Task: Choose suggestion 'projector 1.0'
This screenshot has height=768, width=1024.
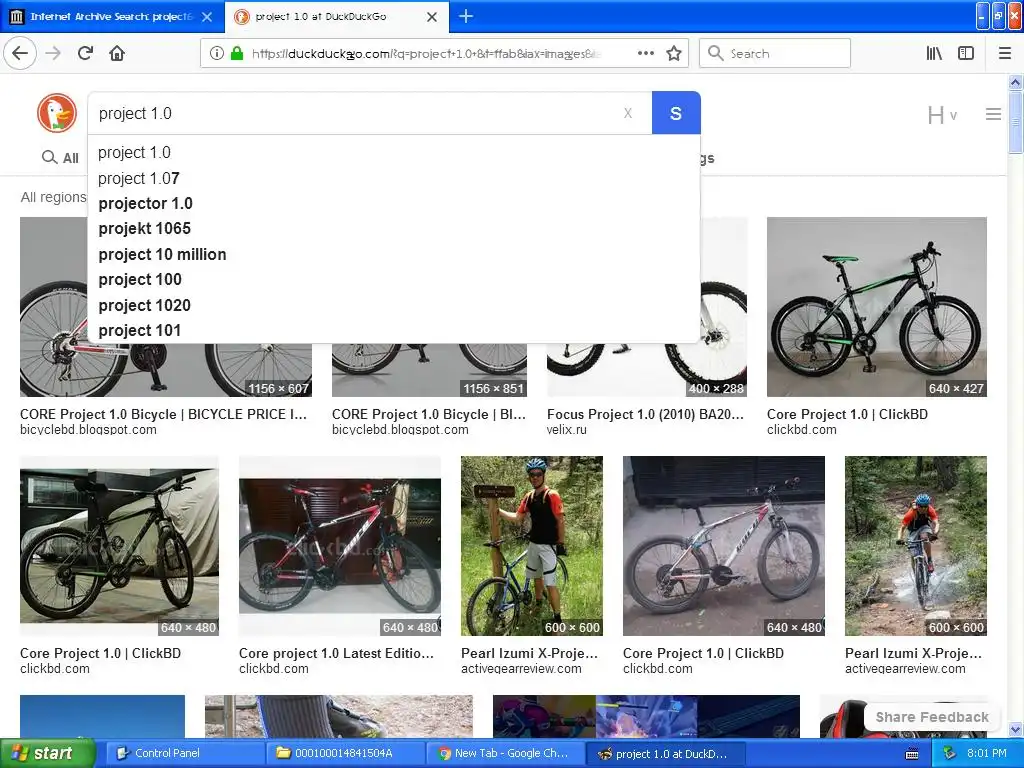Action: coord(393,203)
